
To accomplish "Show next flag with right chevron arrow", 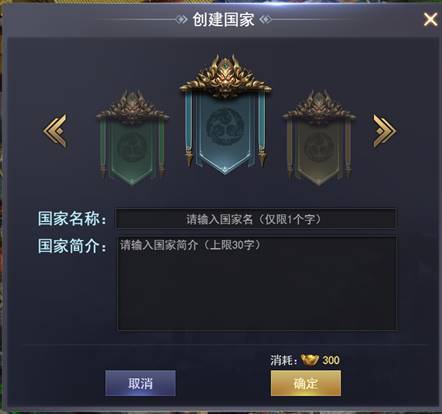I will coord(384,131).
